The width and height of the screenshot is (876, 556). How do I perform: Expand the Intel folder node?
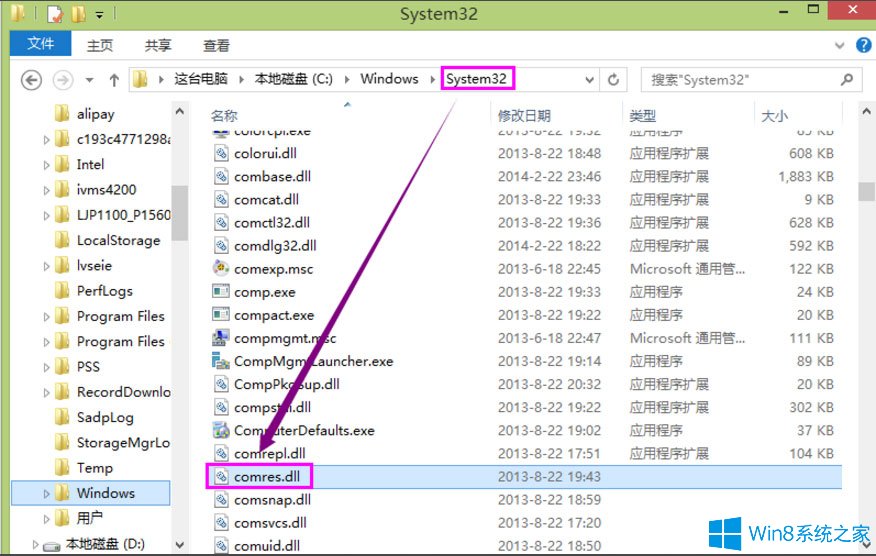pyautogui.click(x=46, y=165)
